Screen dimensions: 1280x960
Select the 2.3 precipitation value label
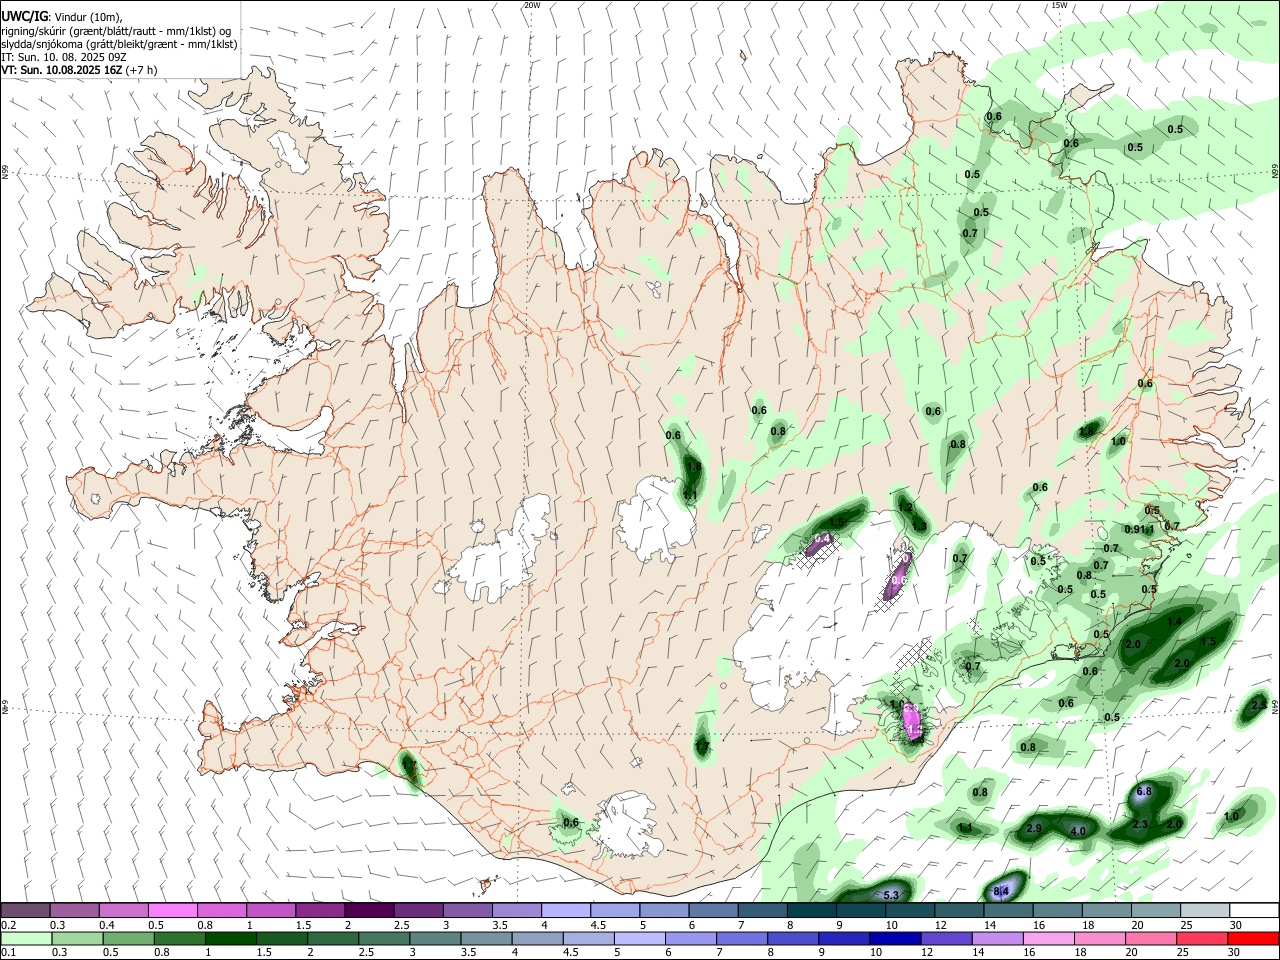tap(1140, 824)
